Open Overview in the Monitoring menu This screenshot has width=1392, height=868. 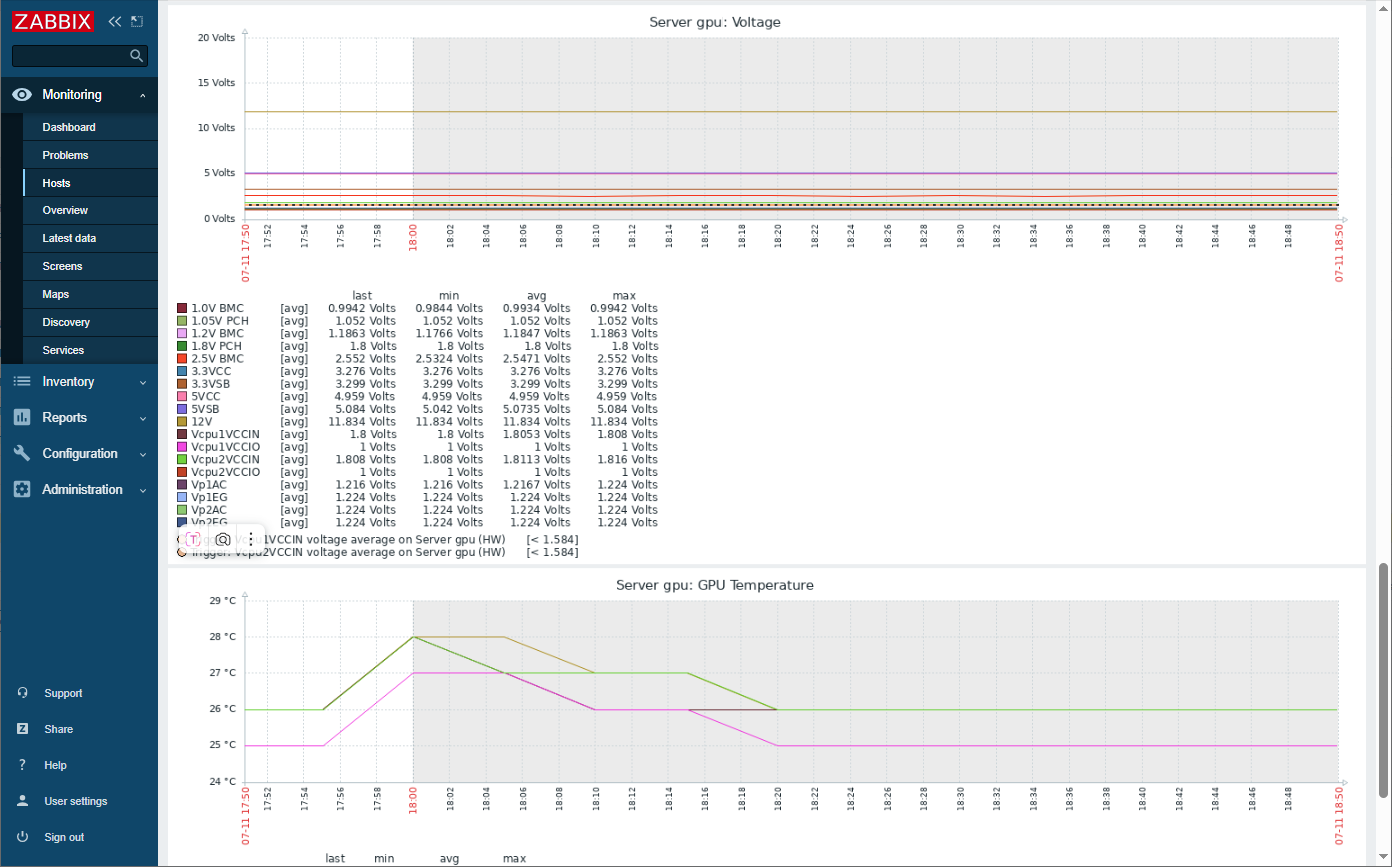coord(90,211)
